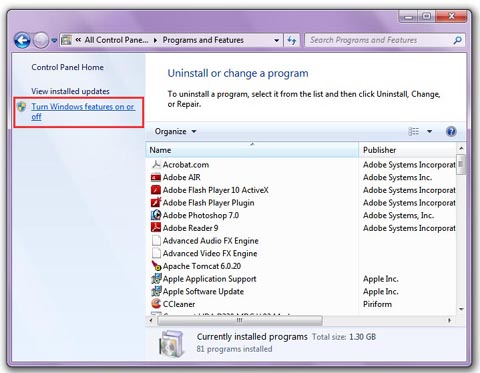480x373 pixels.
Task: Sort by the Publisher column header
Action: [407, 150]
